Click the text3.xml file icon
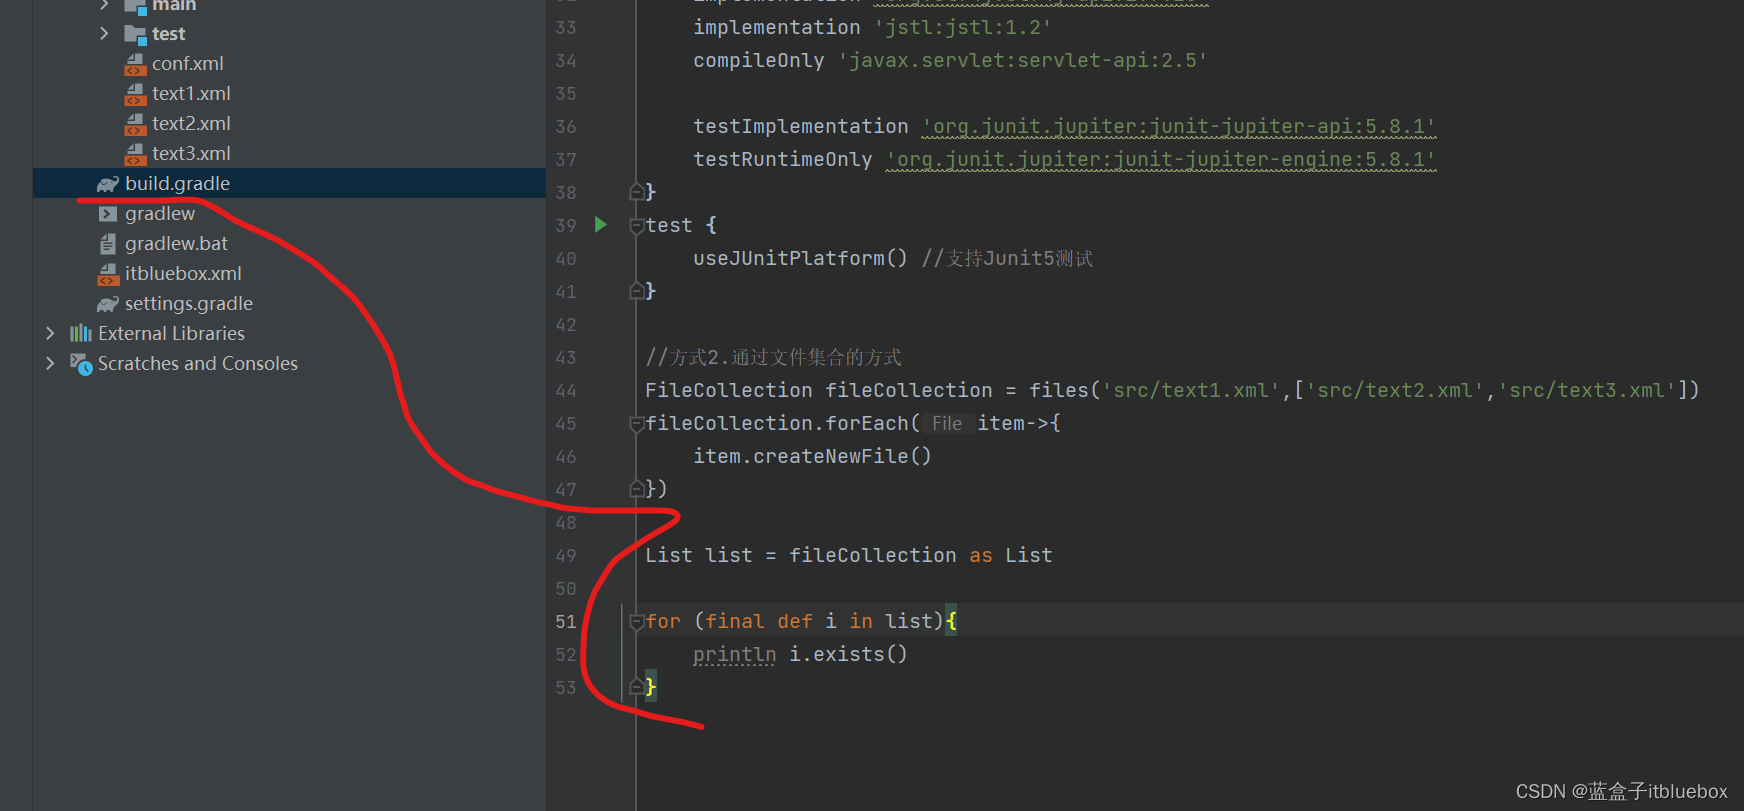This screenshot has height=811, width=1744. tap(135, 154)
